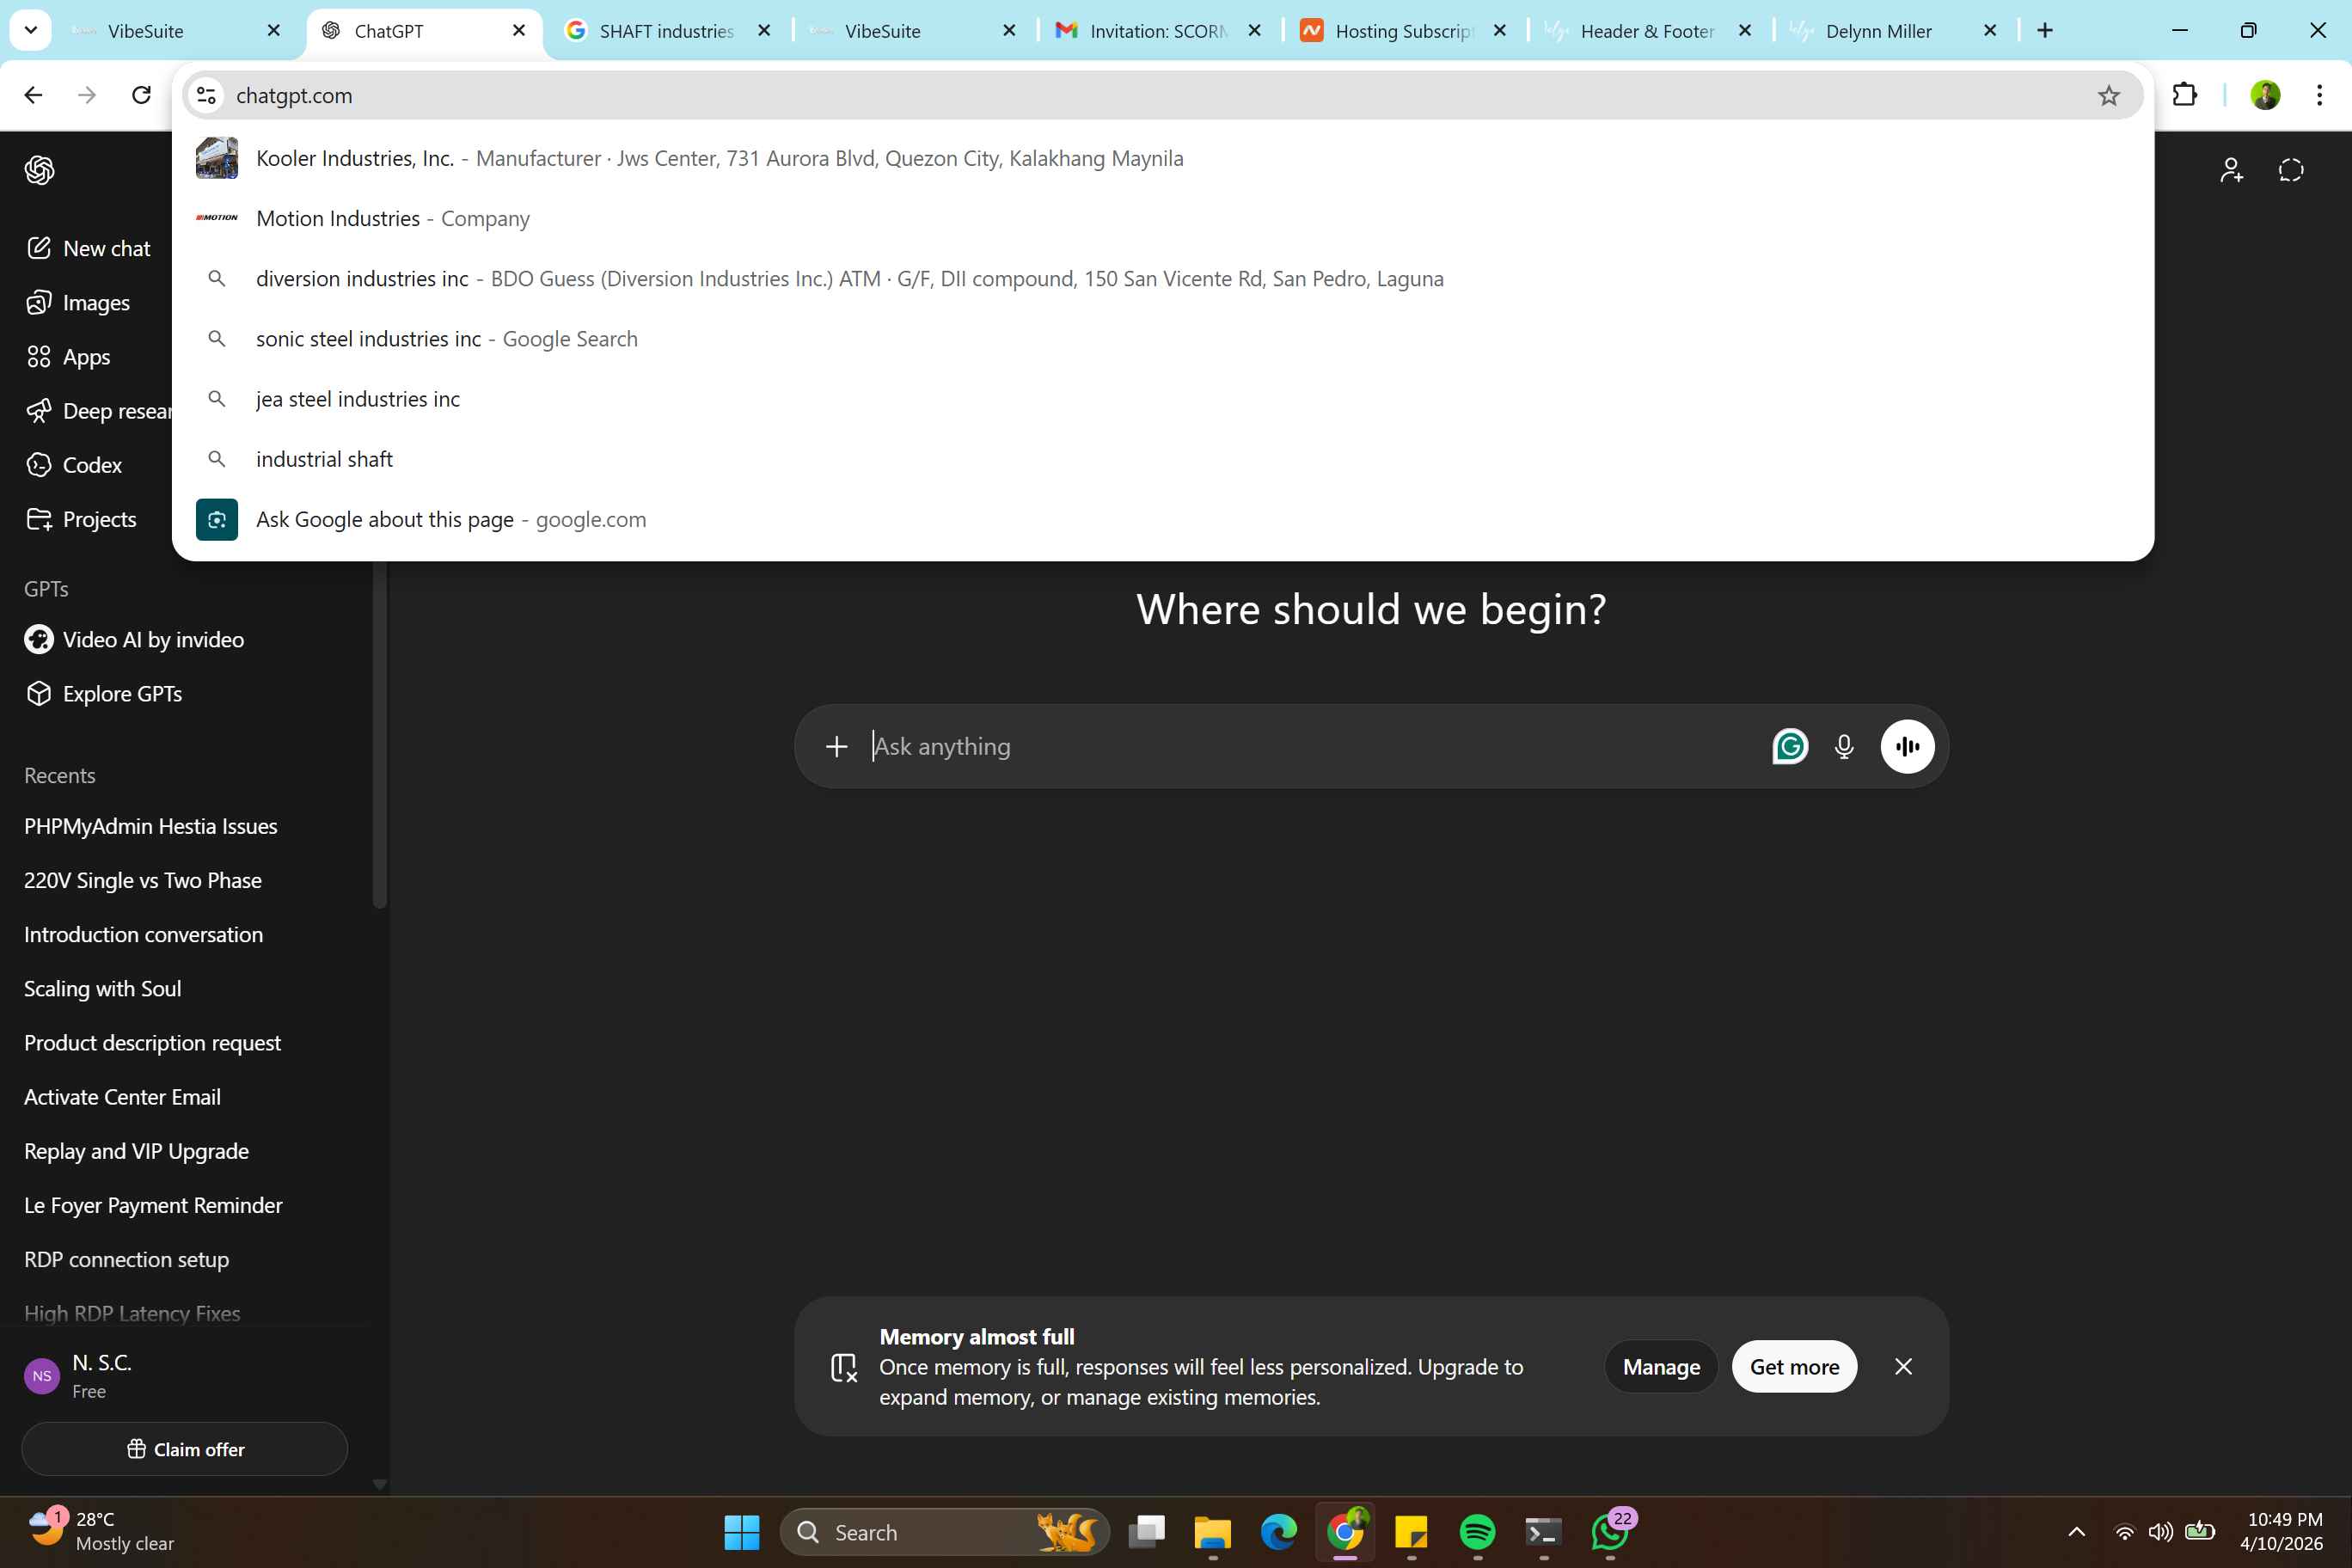Open Microsoft Edge from the taskbar

pyautogui.click(x=1279, y=1532)
